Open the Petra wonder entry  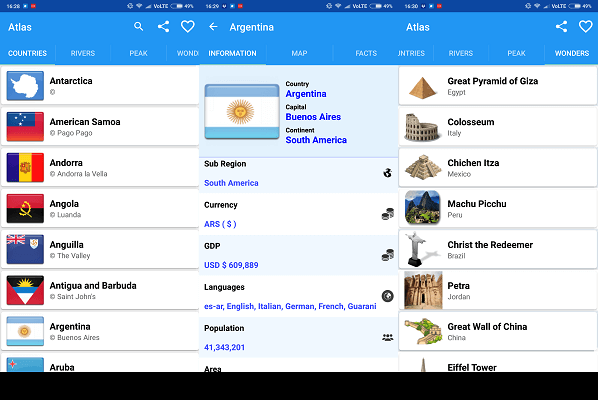tap(498, 290)
